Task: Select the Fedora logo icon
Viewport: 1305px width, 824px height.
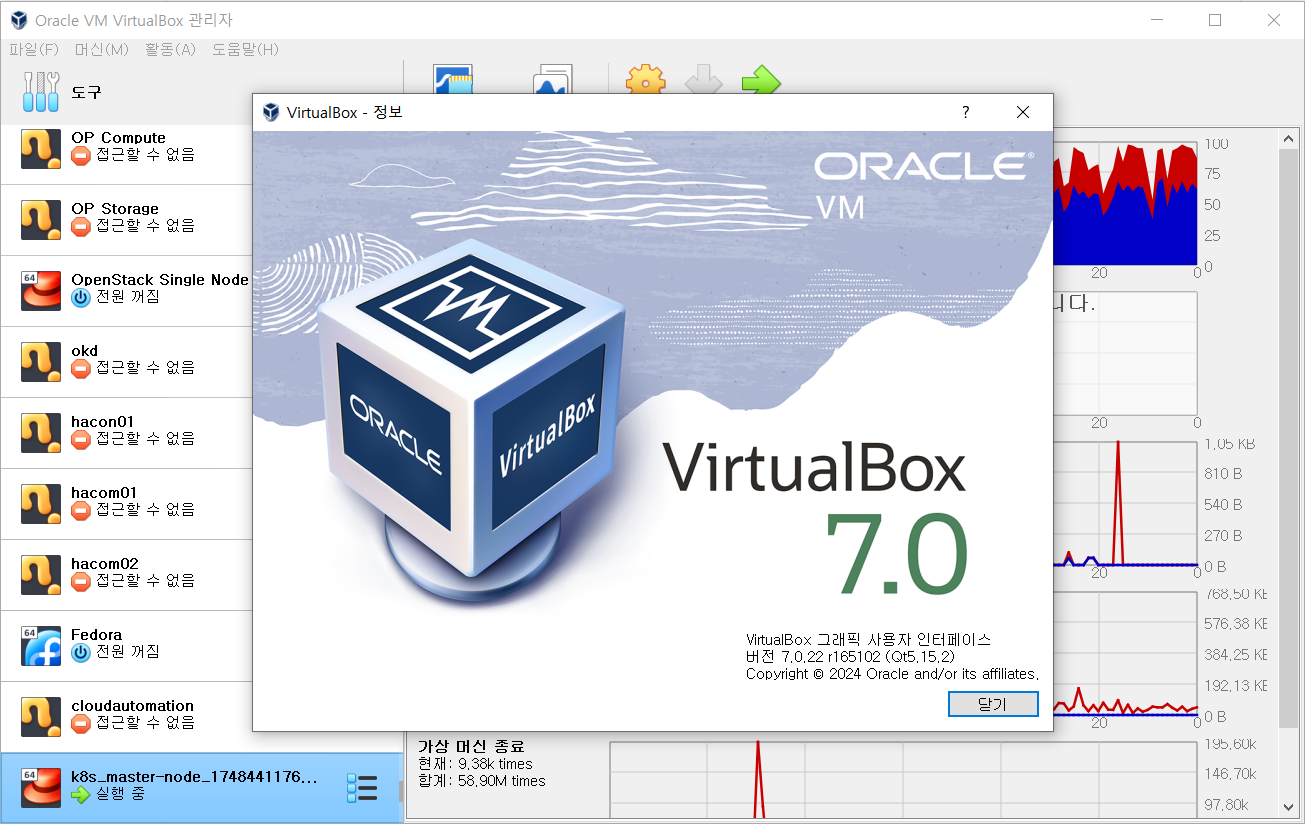Action: coord(41,644)
